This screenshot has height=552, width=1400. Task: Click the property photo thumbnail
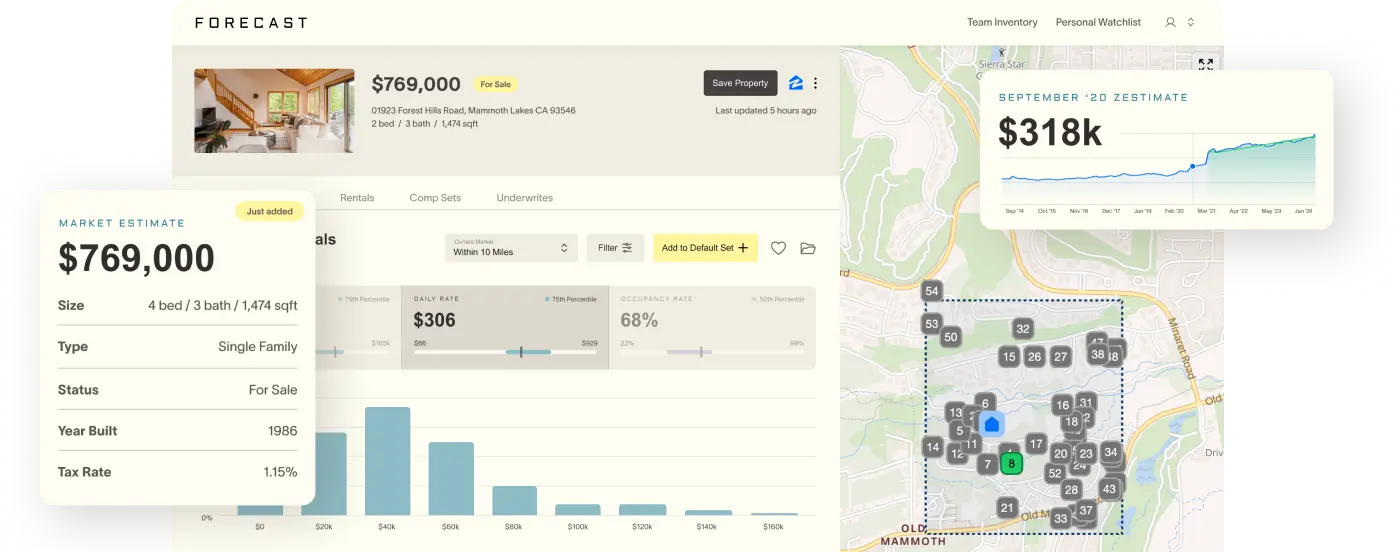274,110
